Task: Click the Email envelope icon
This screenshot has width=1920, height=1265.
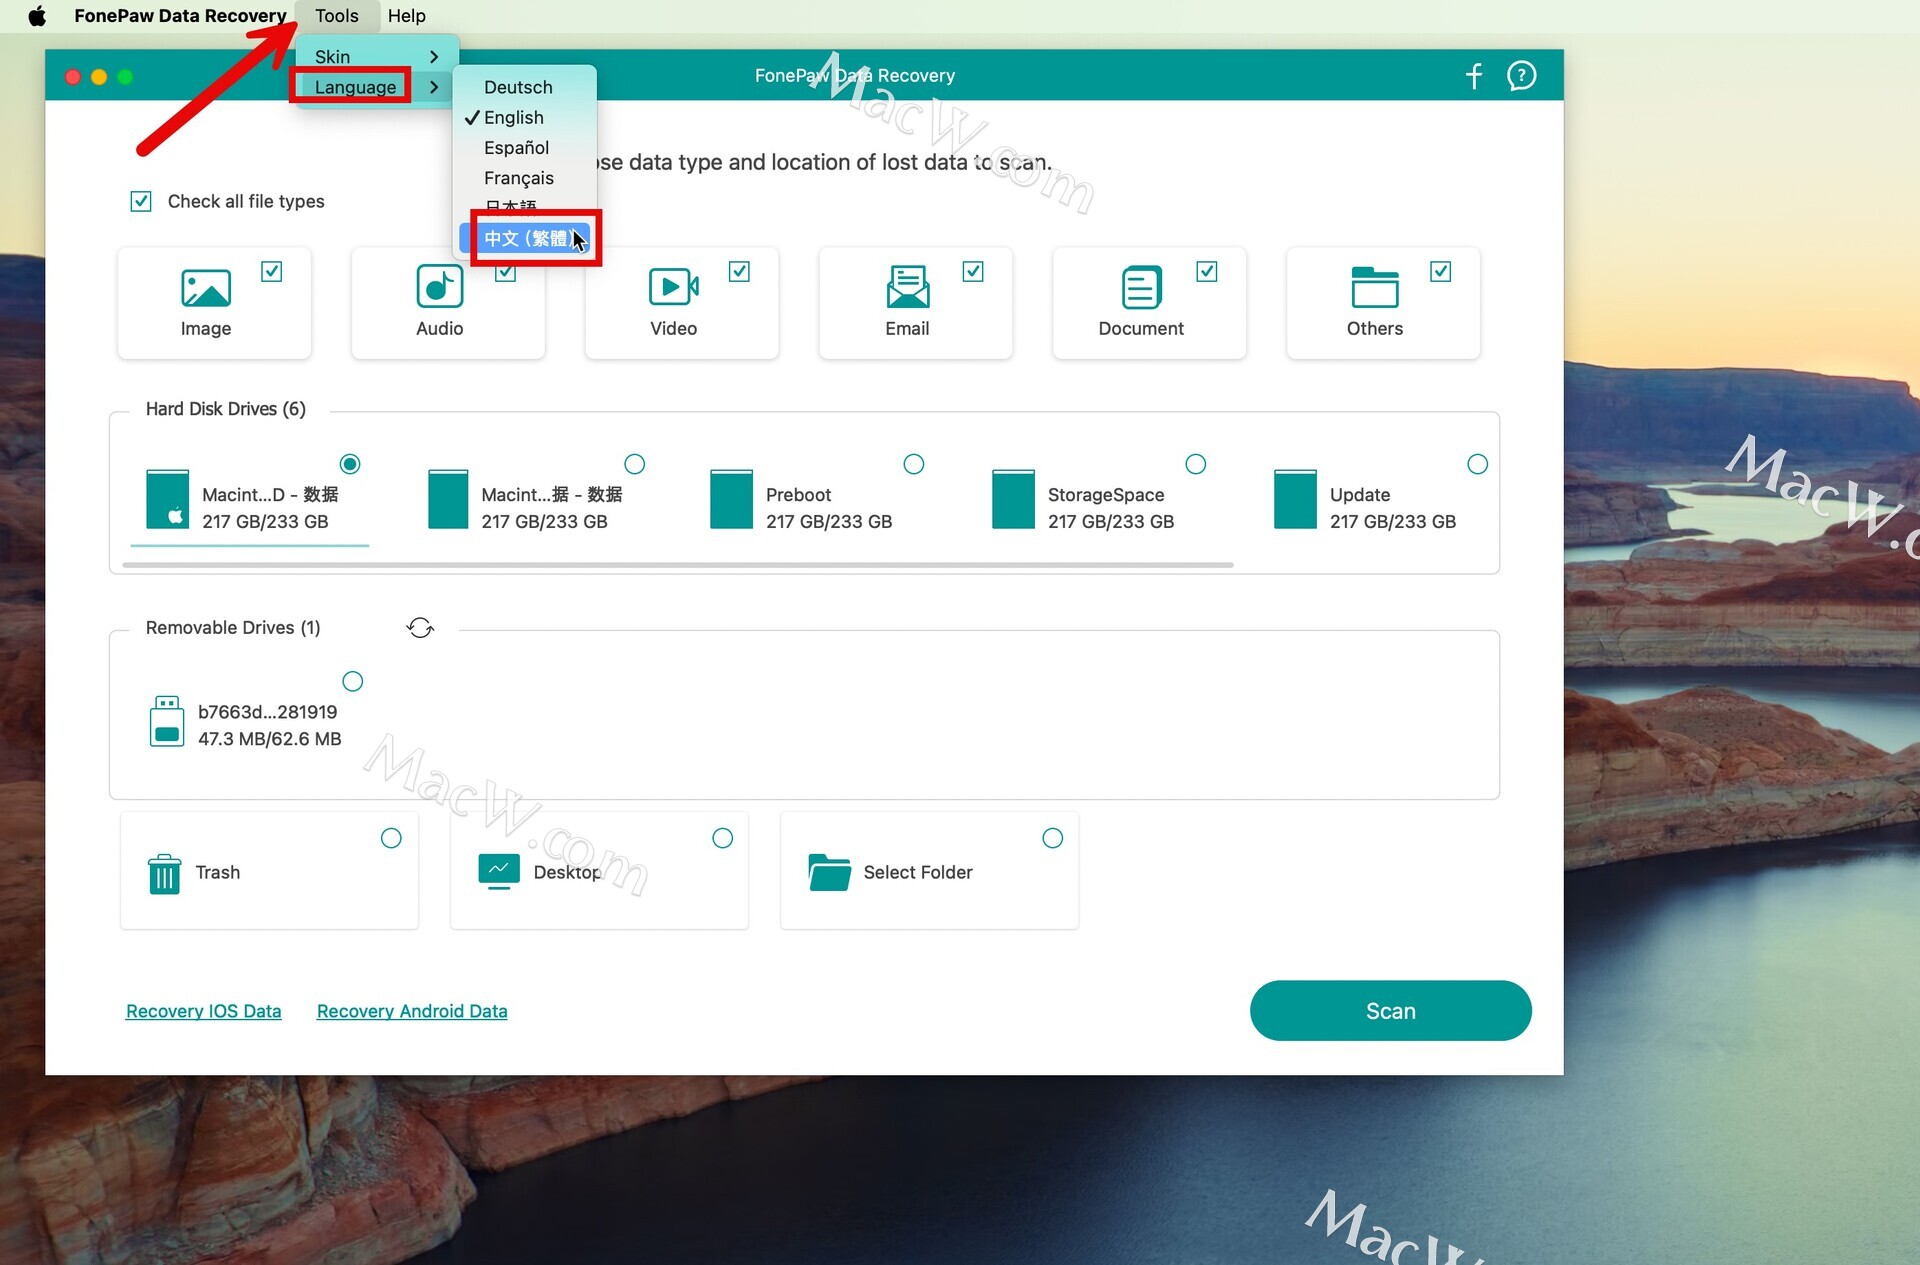Action: pos(907,287)
